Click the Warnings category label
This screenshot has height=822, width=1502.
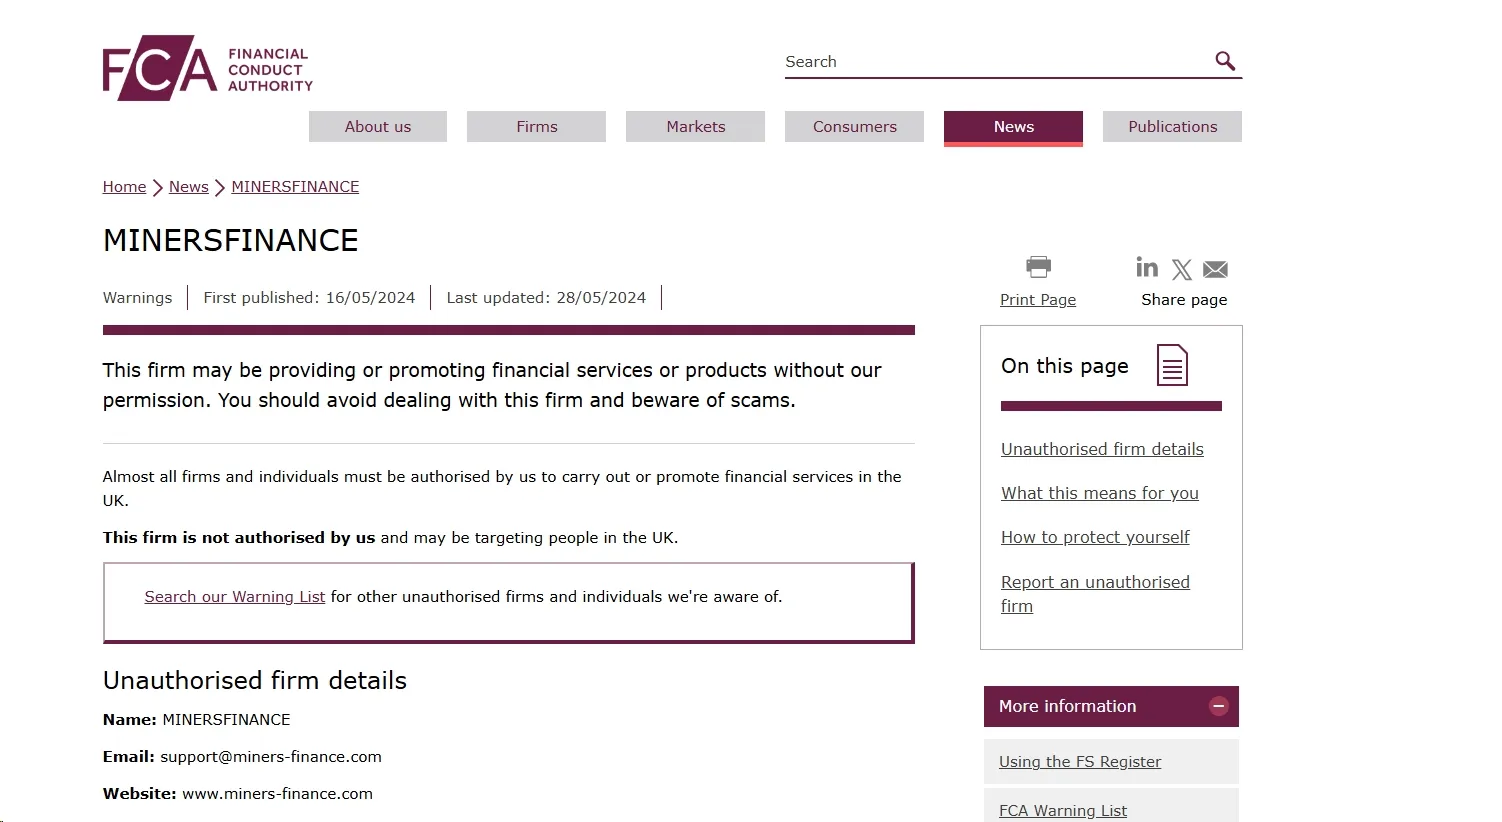pos(138,298)
